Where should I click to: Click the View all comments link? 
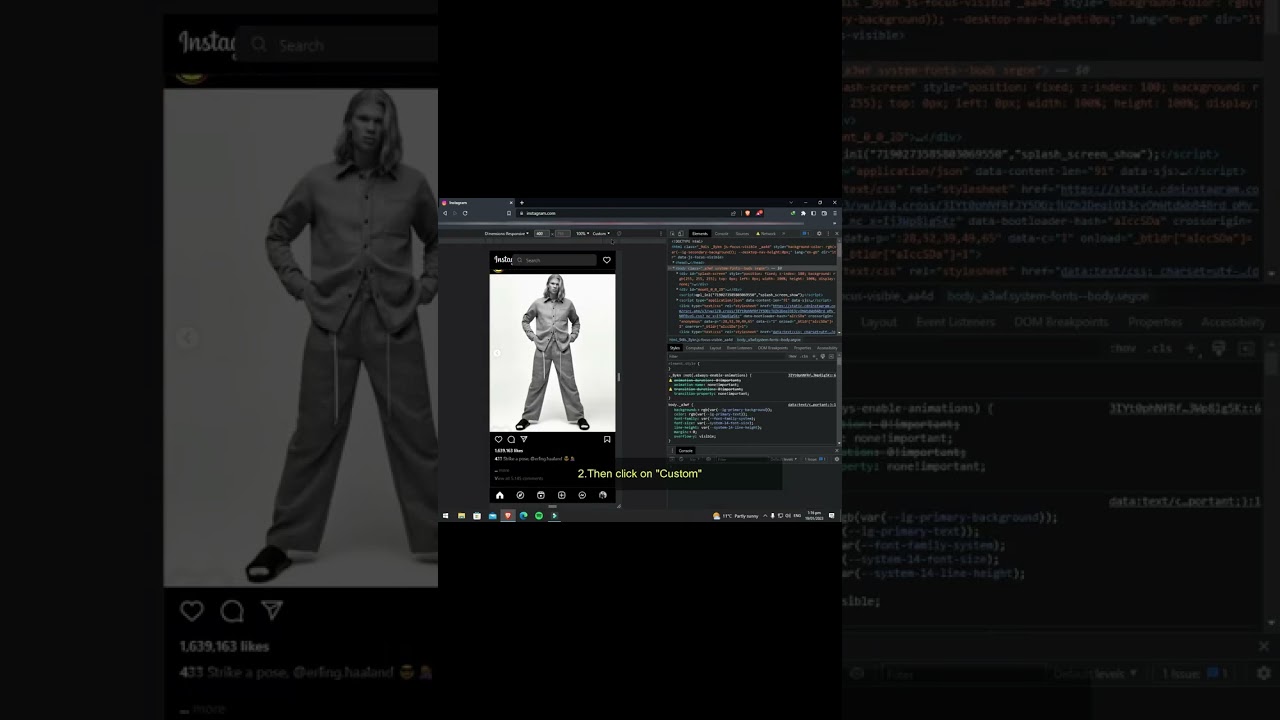pyautogui.click(x=519, y=478)
